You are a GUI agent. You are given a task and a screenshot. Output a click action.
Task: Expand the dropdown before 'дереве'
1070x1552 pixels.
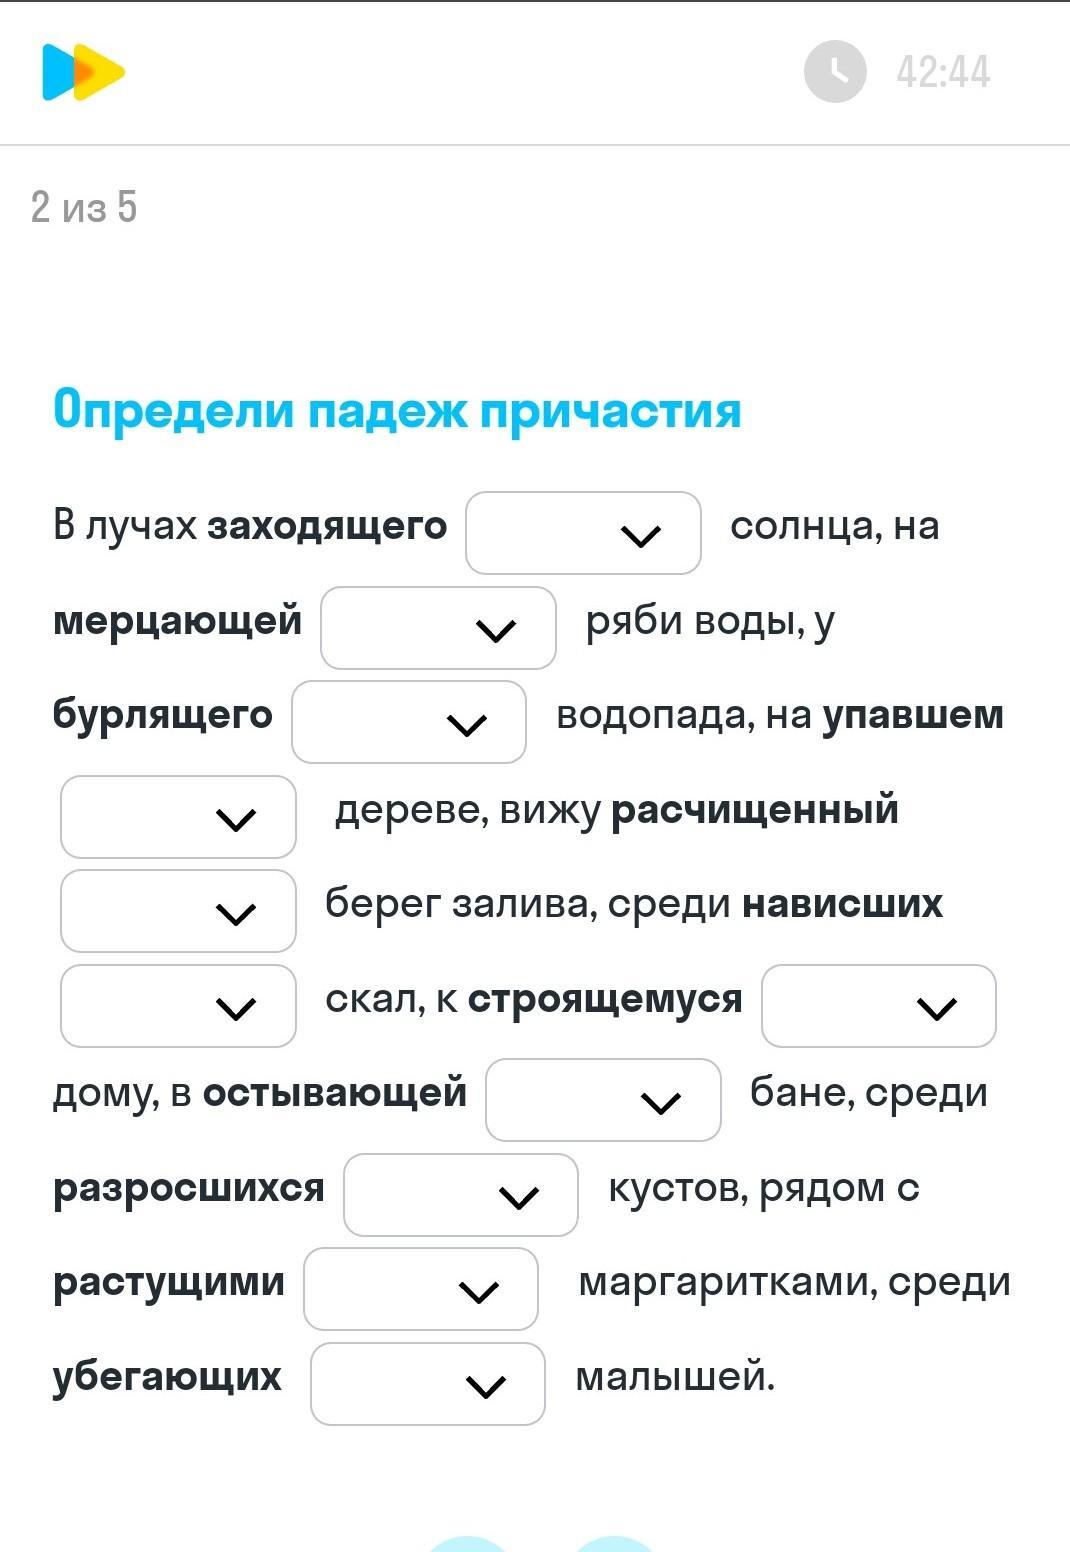click(x=178, y=817)
